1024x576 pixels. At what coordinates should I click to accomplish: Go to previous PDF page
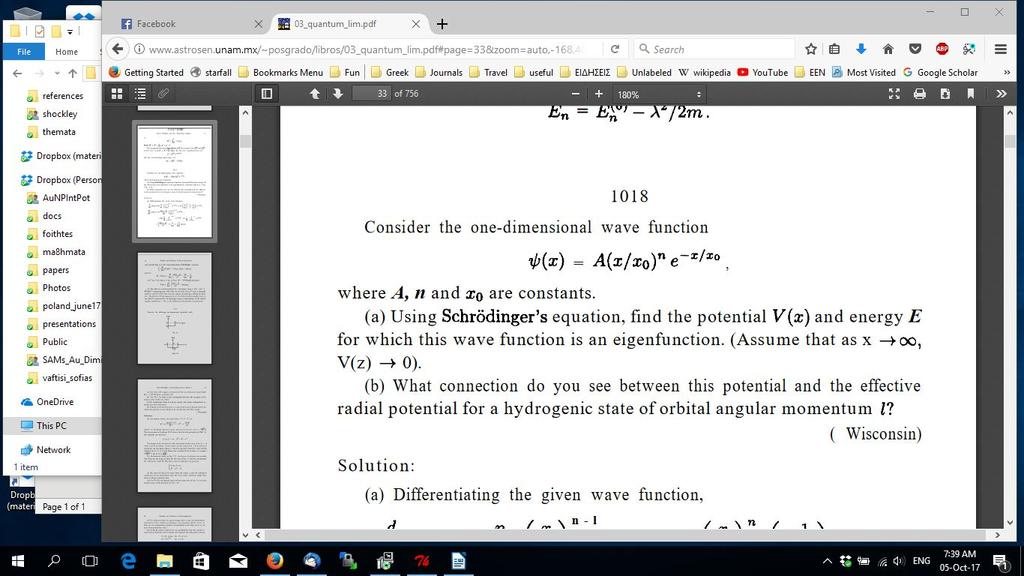(315, 94)
